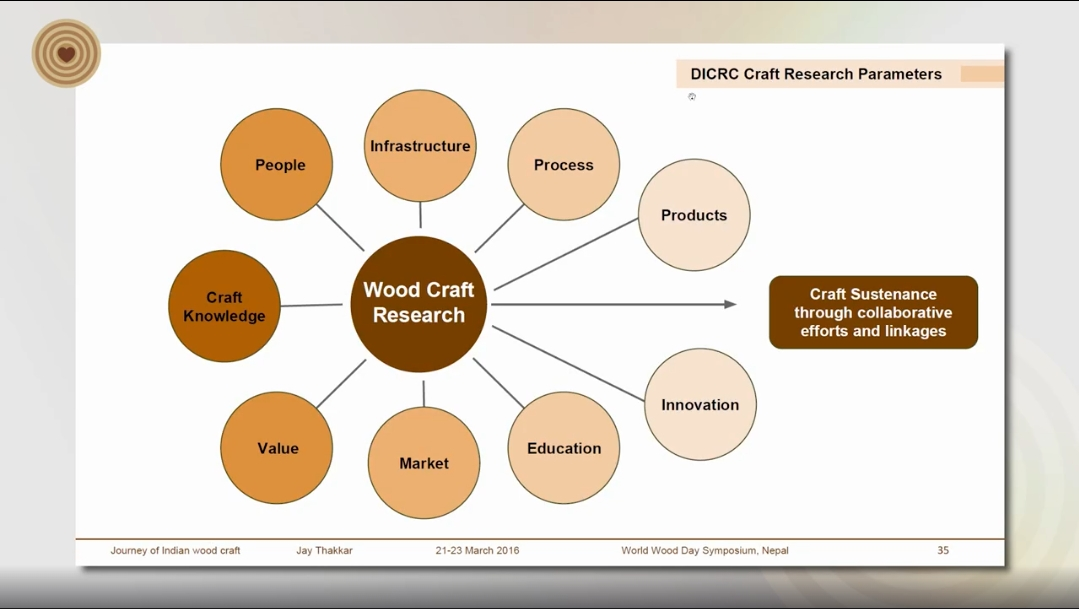Click the slide number 35

(942, 550)
